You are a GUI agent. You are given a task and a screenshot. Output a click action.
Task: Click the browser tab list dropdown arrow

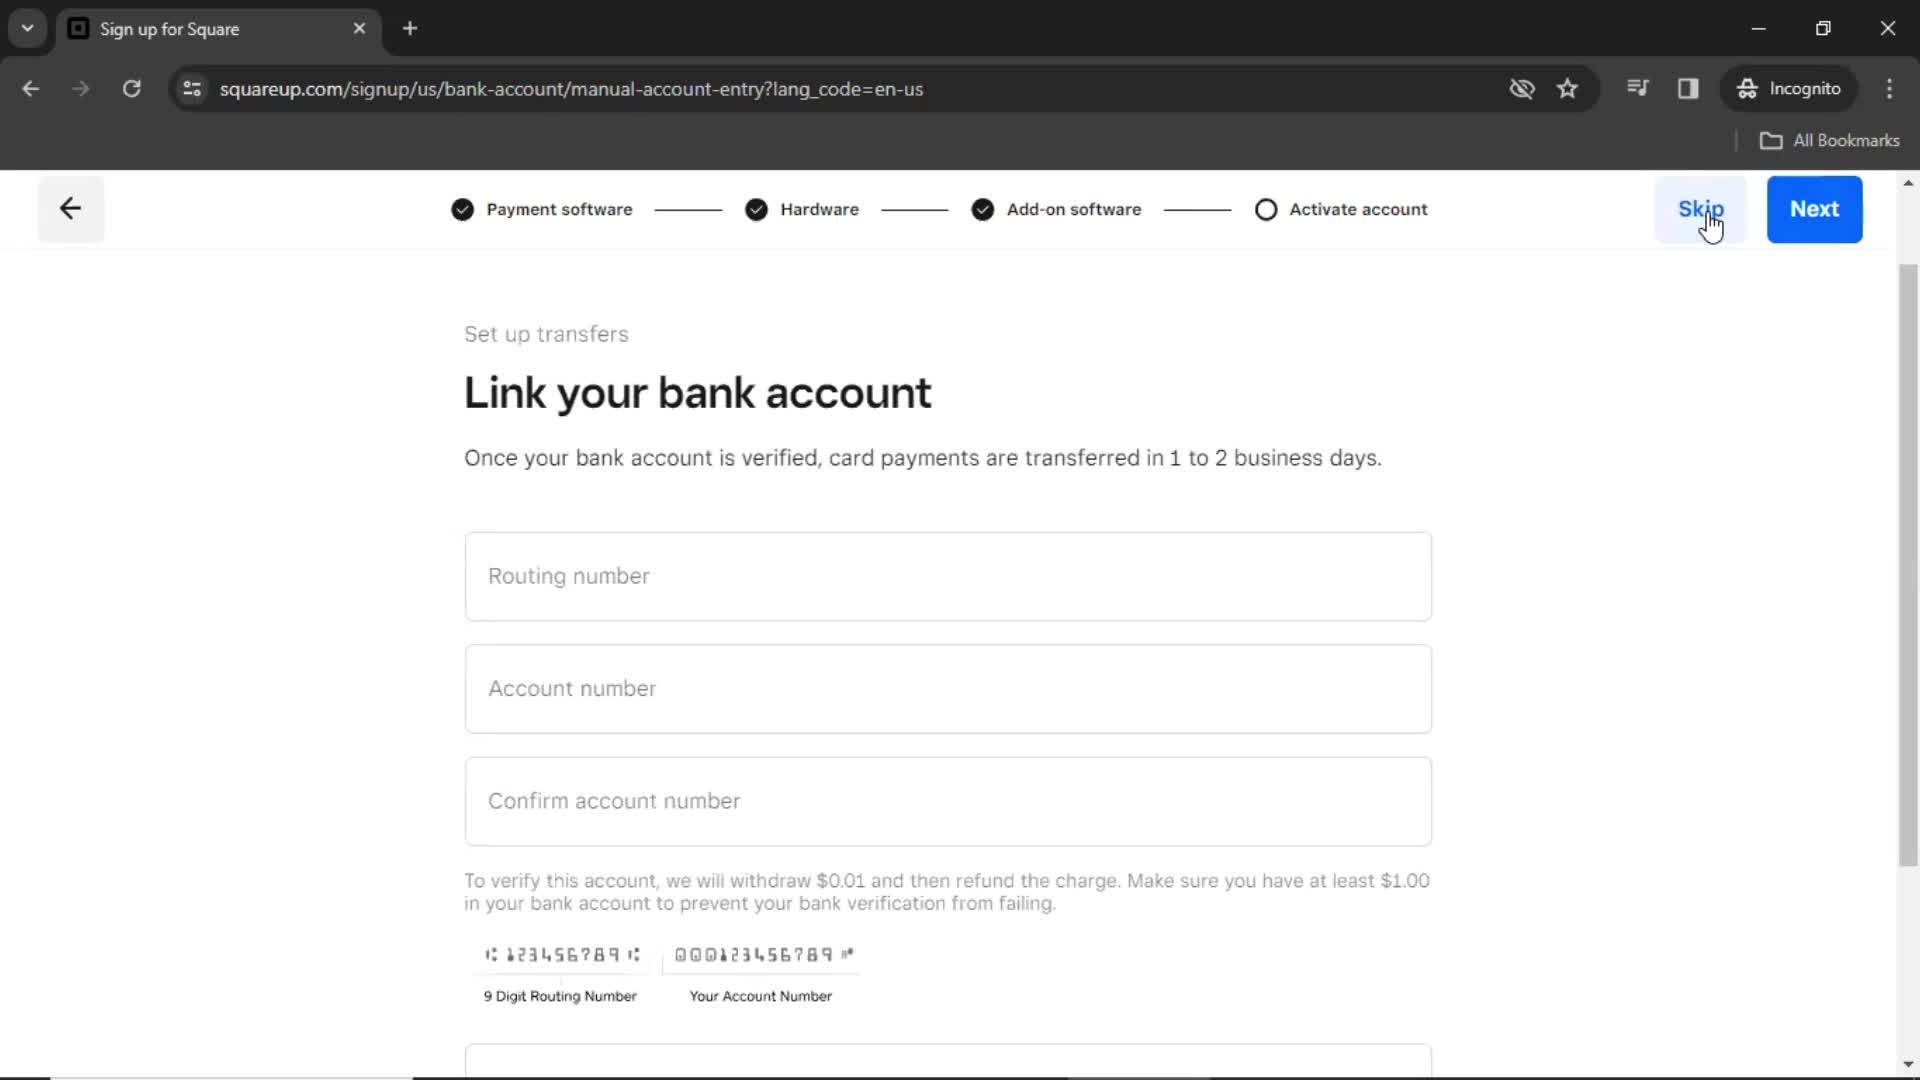click(x=28, y=28)
